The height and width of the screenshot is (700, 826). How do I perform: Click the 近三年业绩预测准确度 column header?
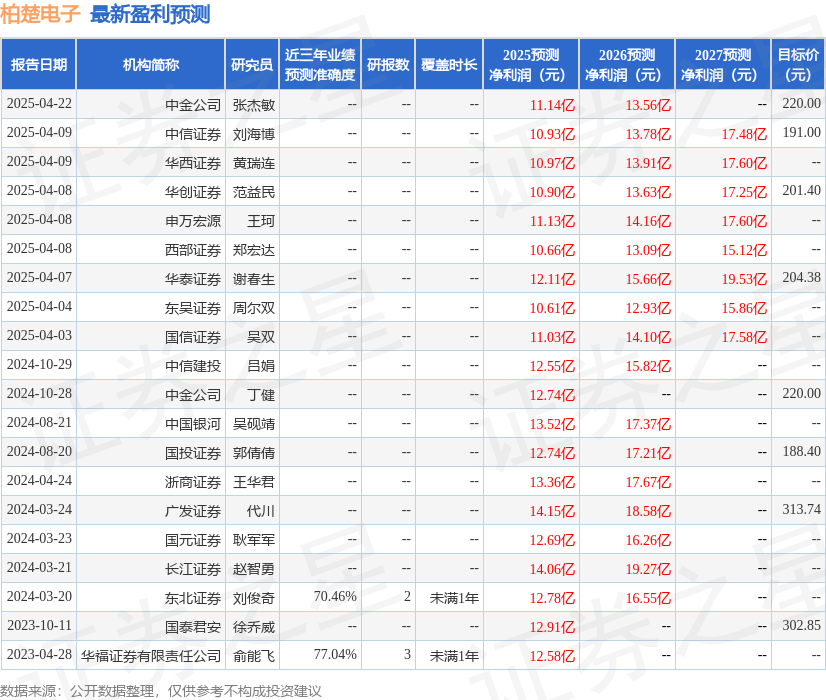320,64
